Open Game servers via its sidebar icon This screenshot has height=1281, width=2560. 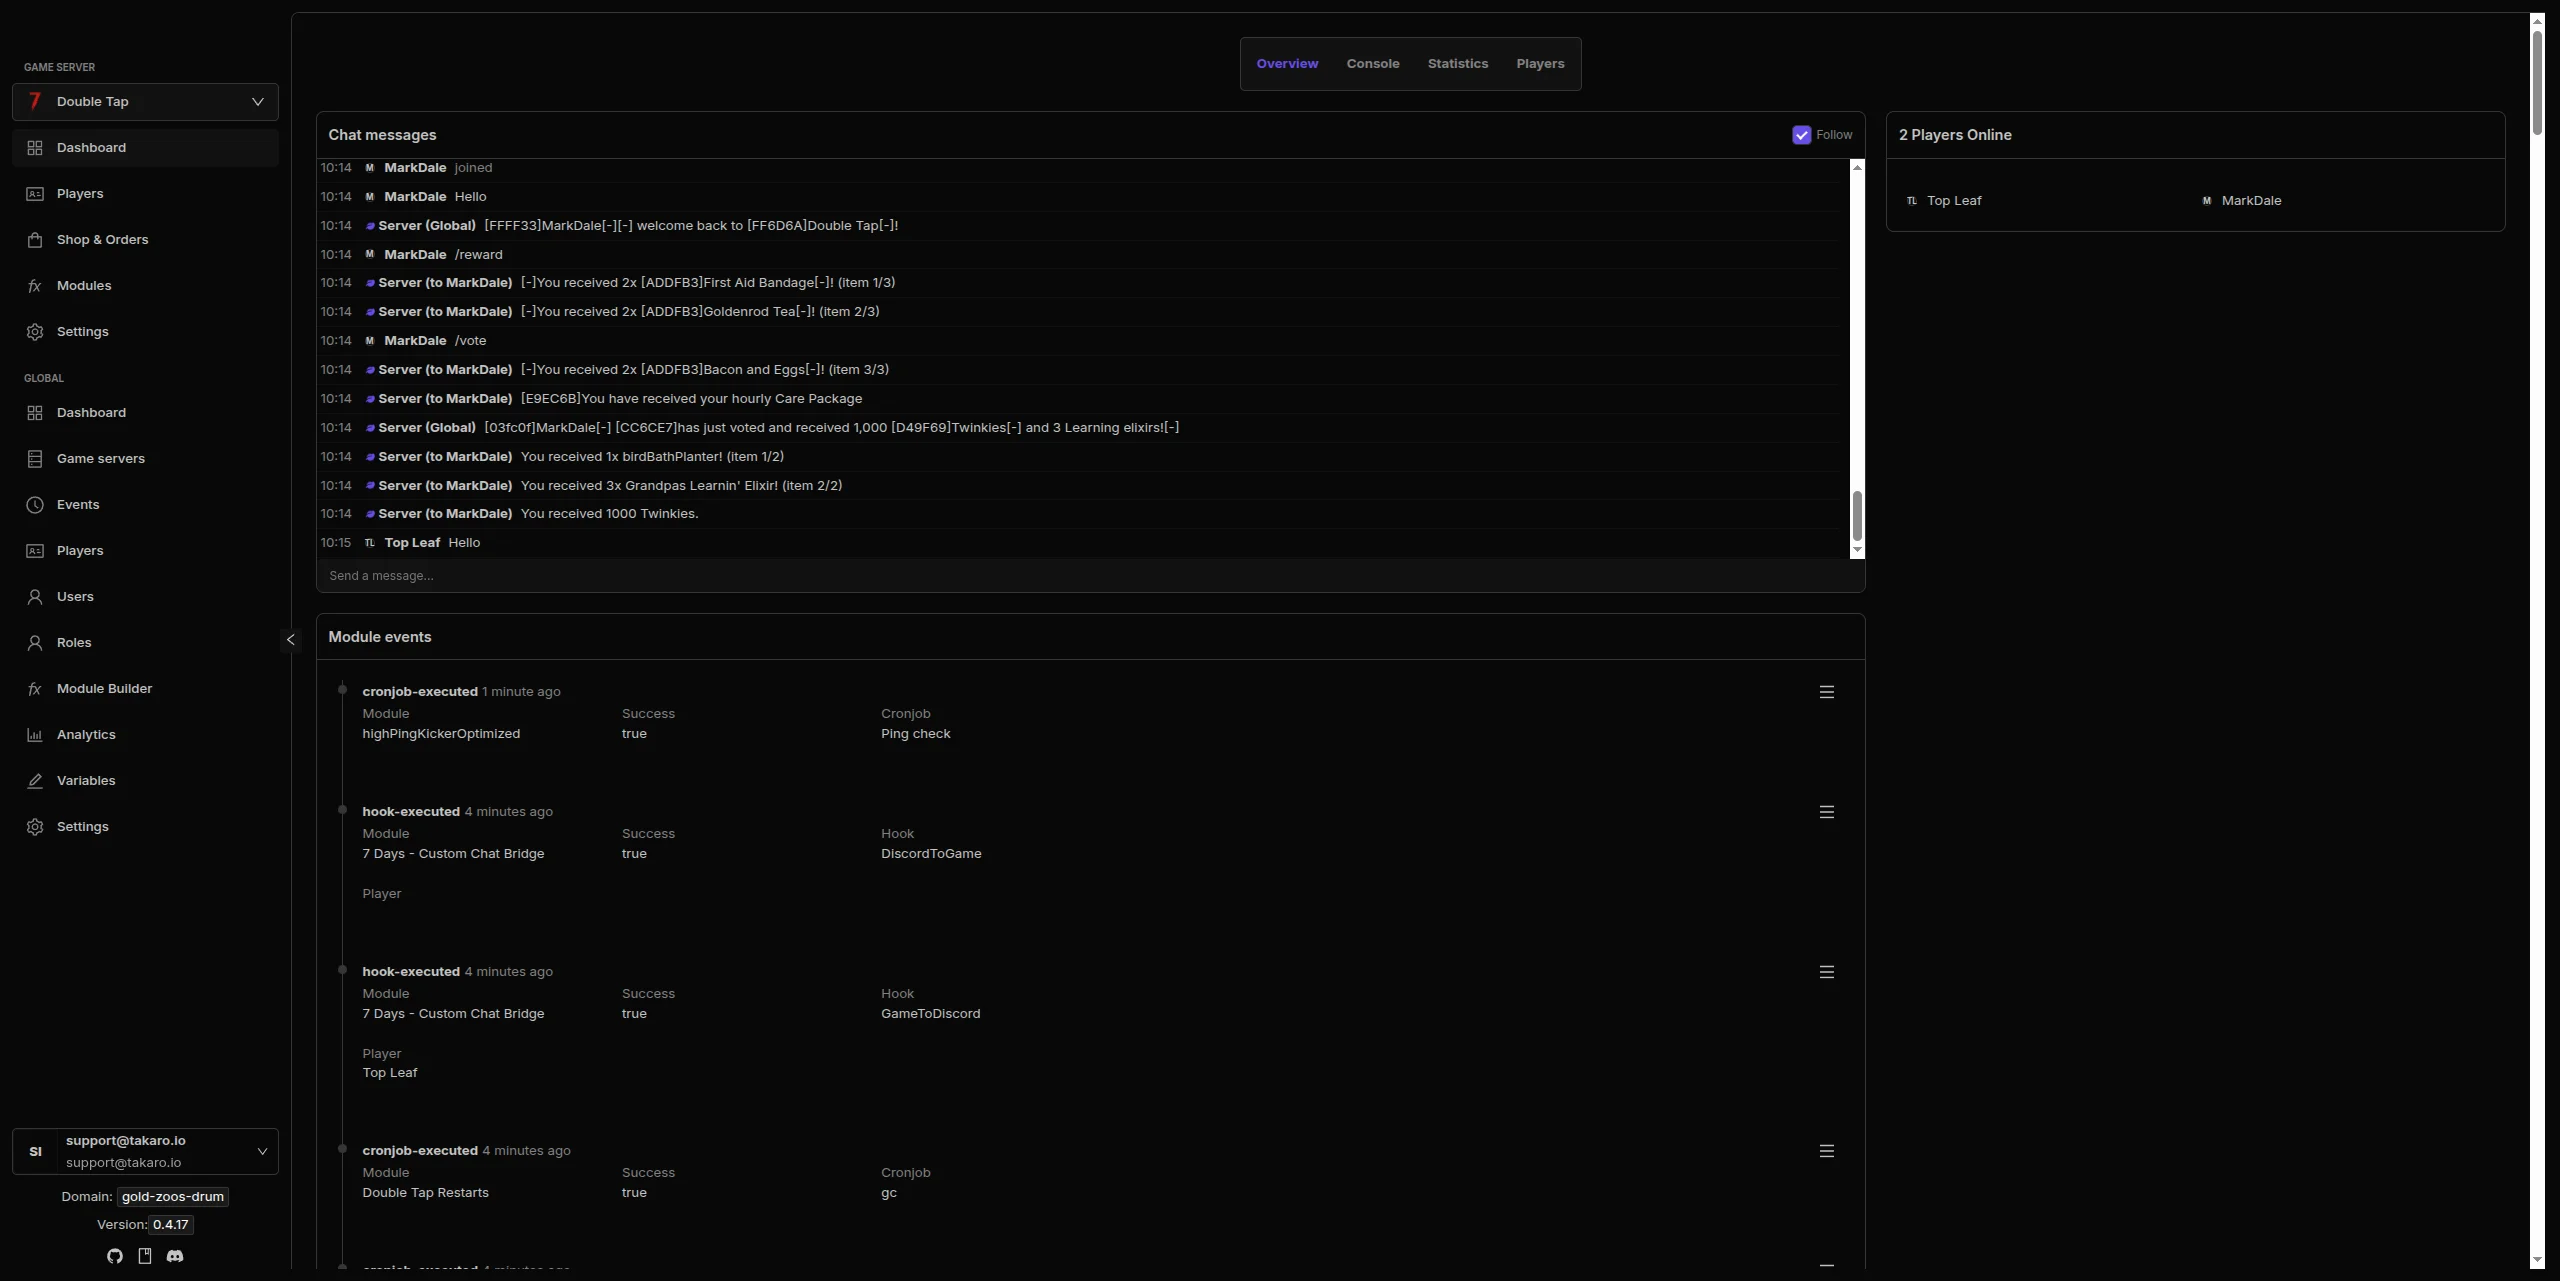[x=35, y=458]
